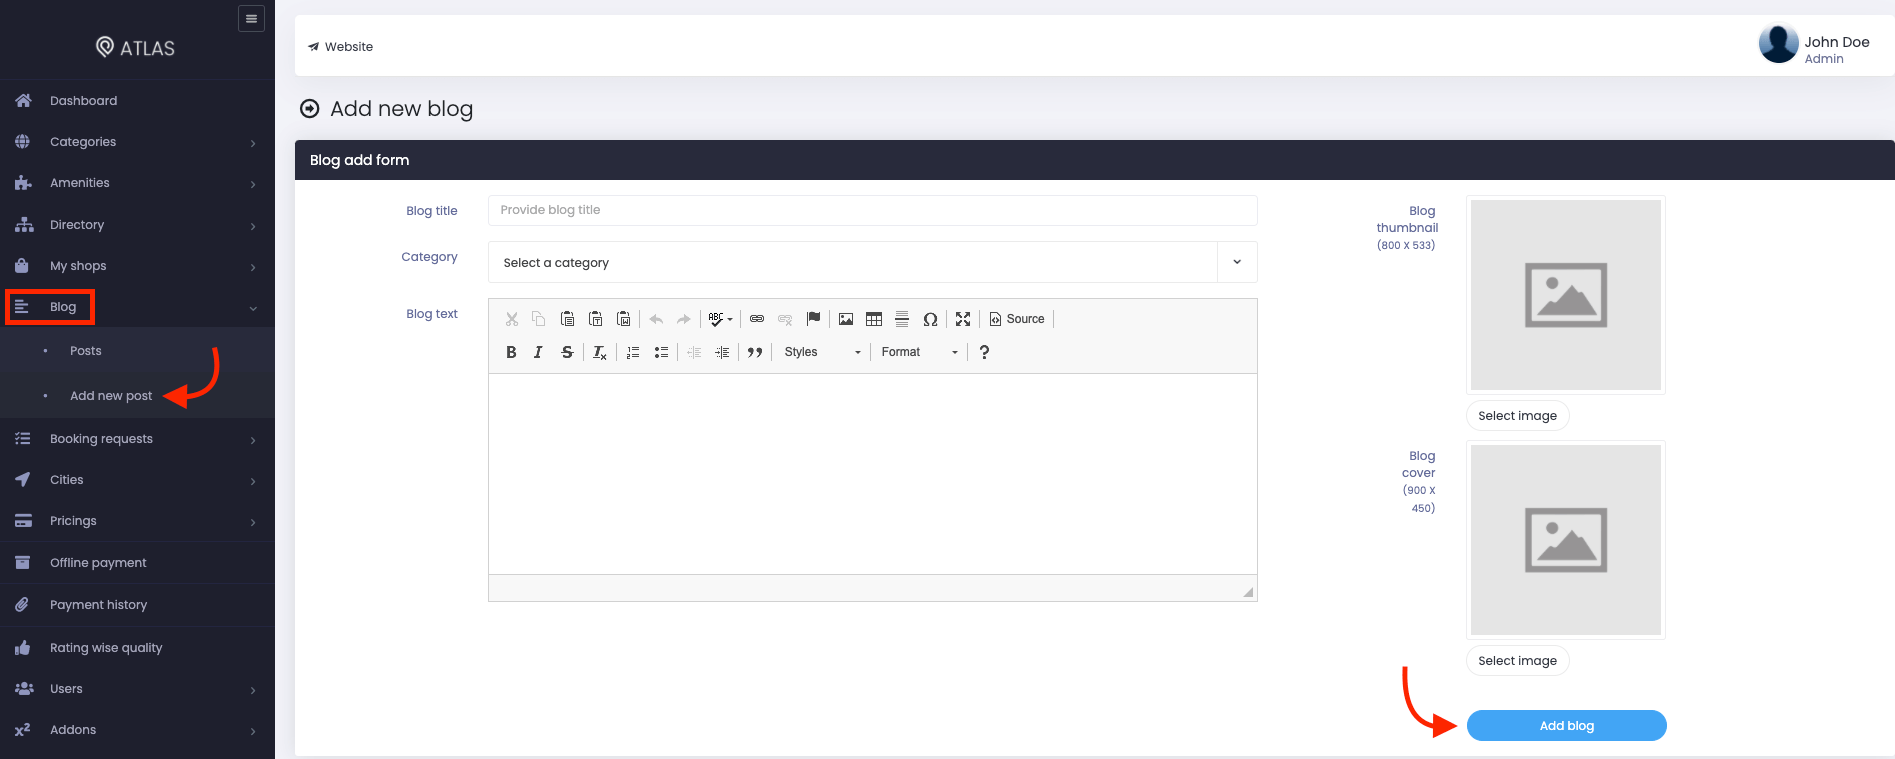The height and width of the screenshot is (759, 1895).
Task: Click inside the Blog text editing area
Action: point(872,474)
